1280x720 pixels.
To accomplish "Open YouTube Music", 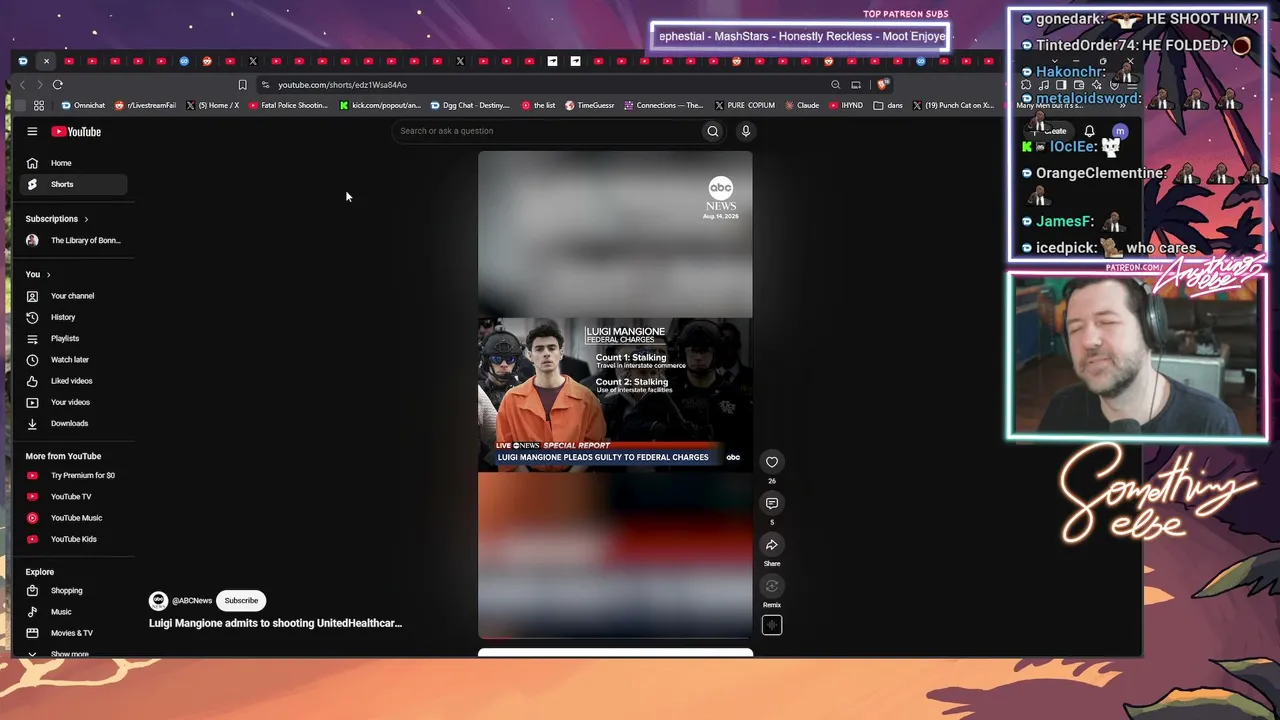I will pos(76,518).
